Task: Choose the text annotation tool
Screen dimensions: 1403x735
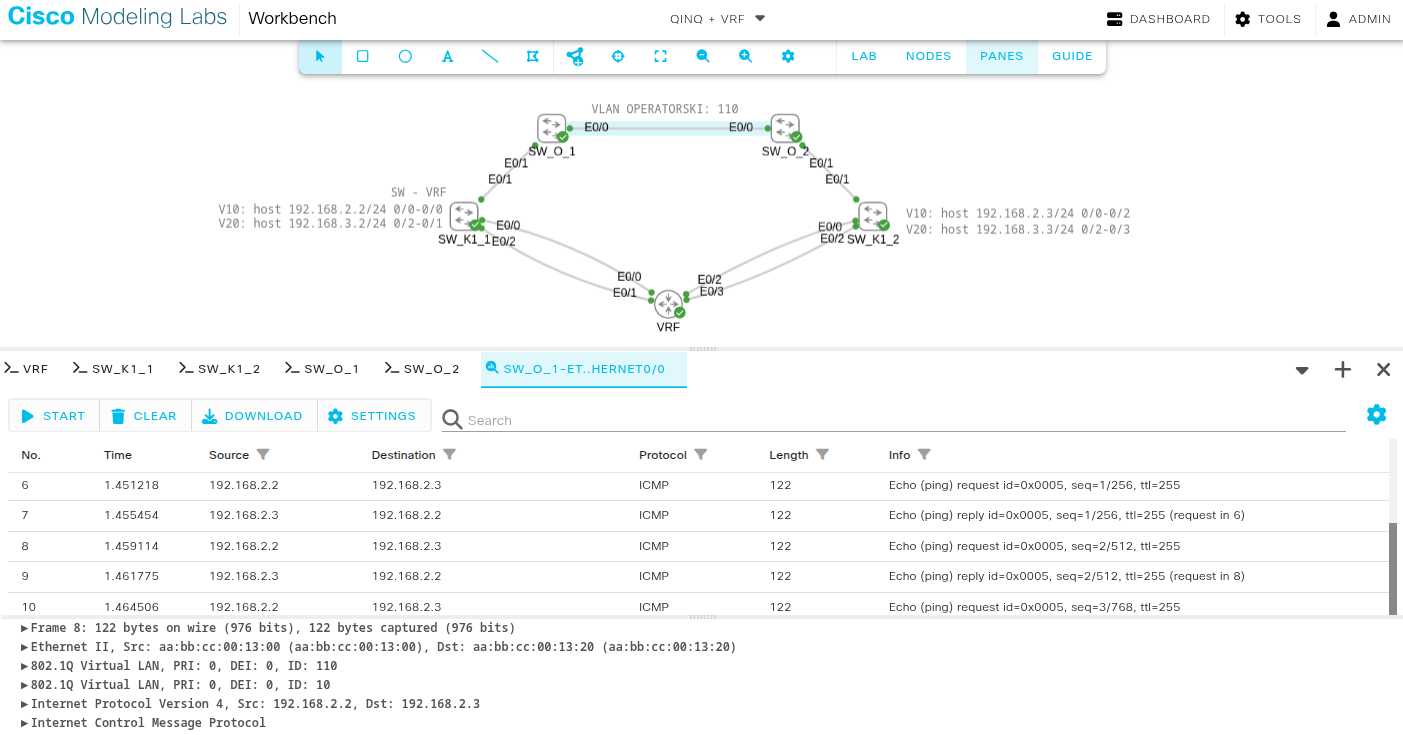Action: pos(448,56)
